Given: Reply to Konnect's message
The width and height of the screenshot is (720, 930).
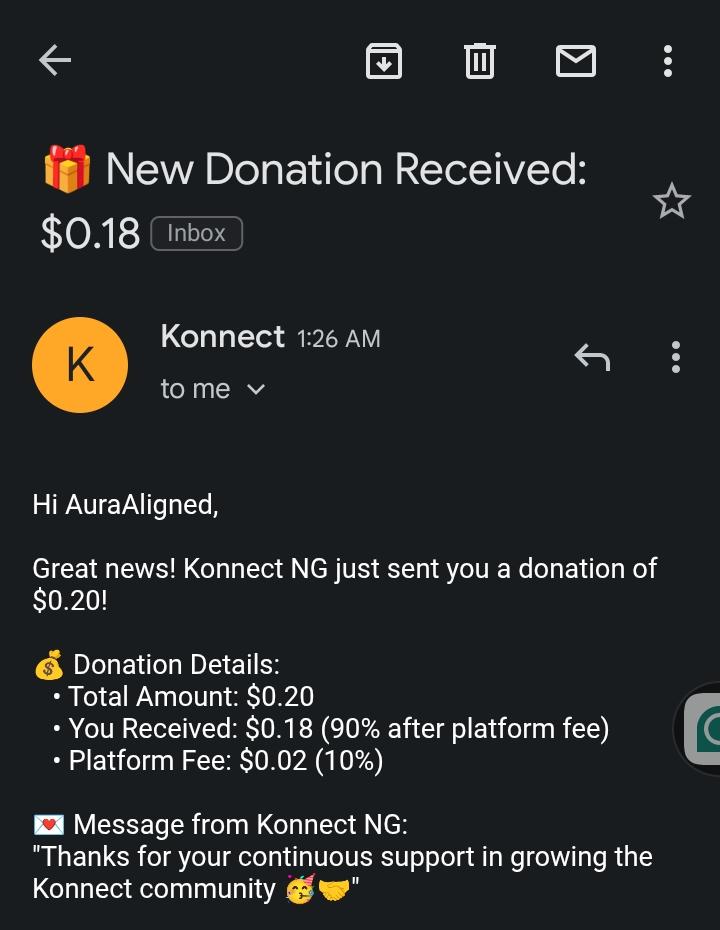Looking at the screenshot, I should coord(592,356).
